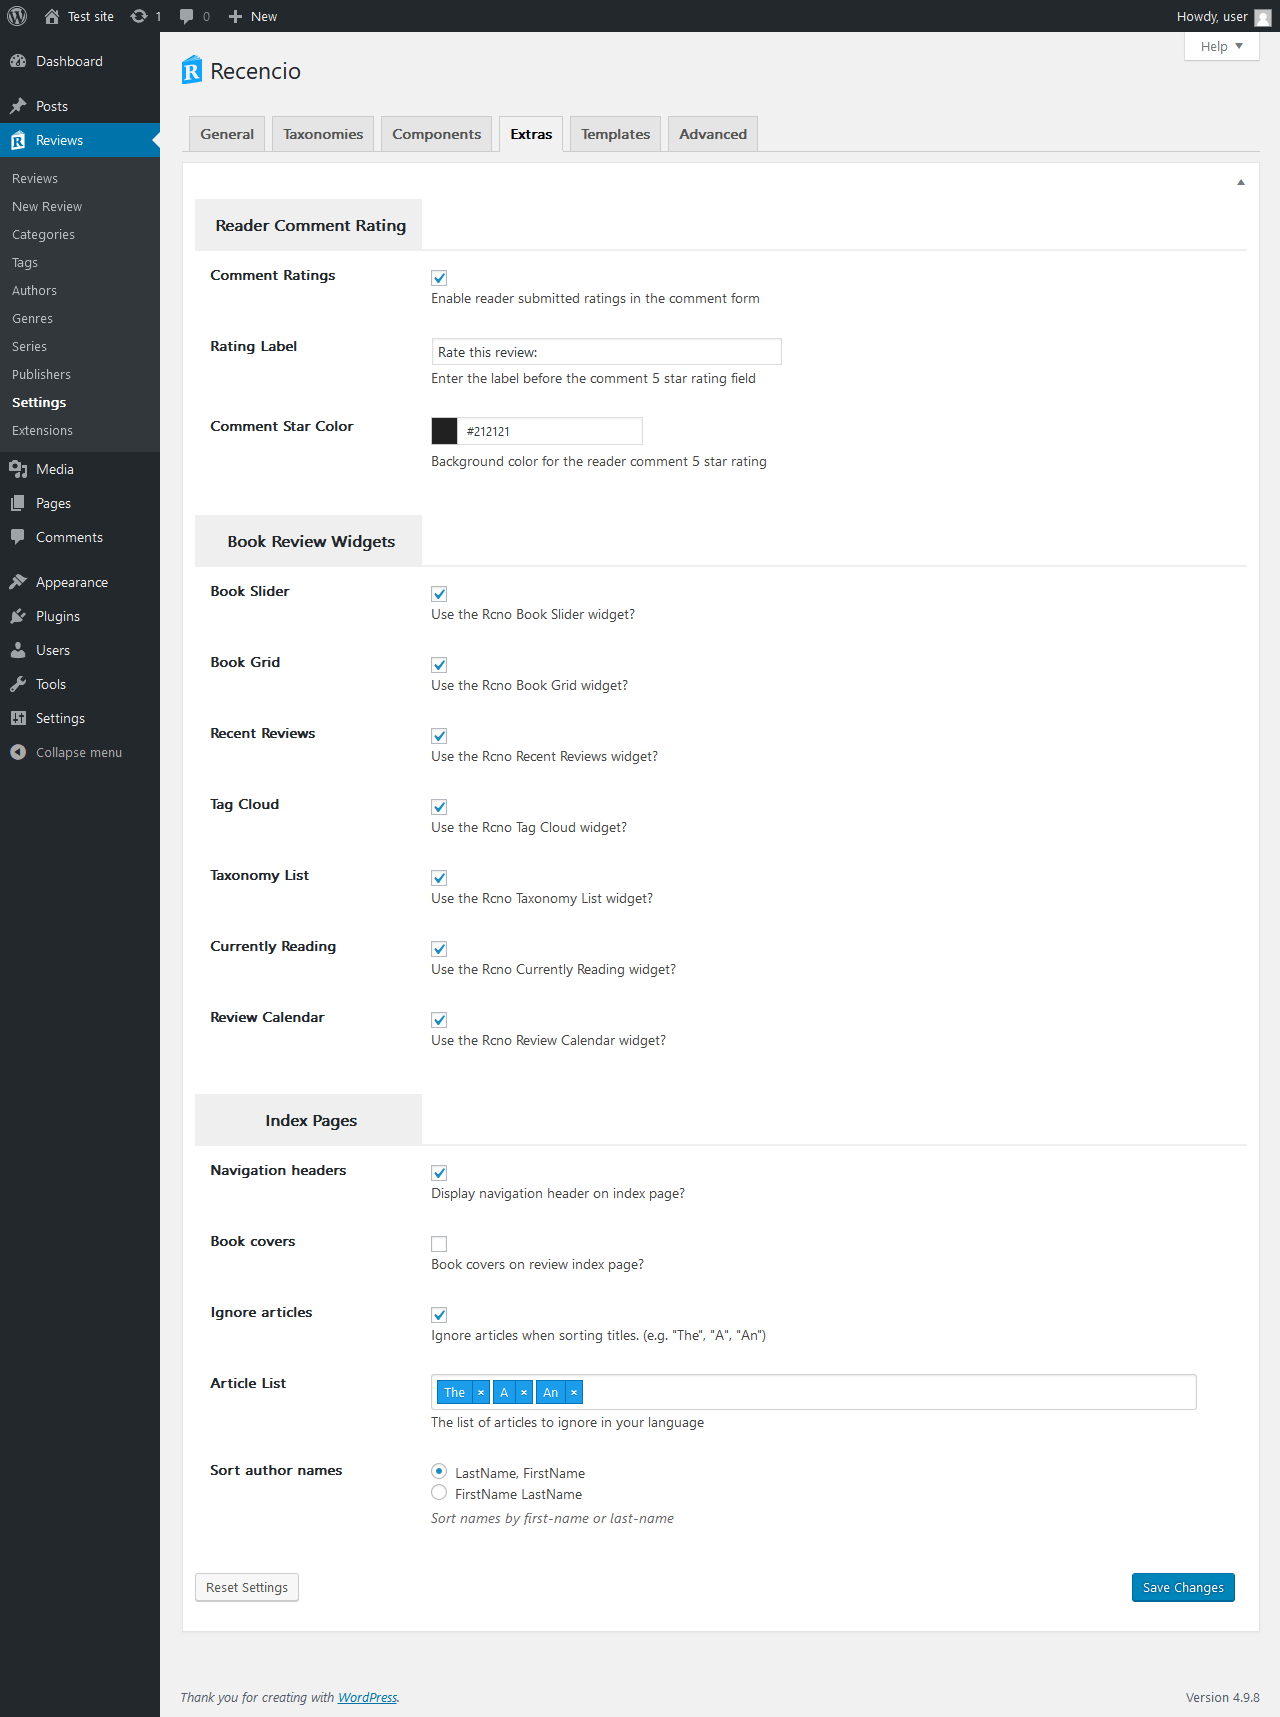Click the Tools wrench icon
The width and height of the screenshot is (1280, 1717).
point(18,684)
